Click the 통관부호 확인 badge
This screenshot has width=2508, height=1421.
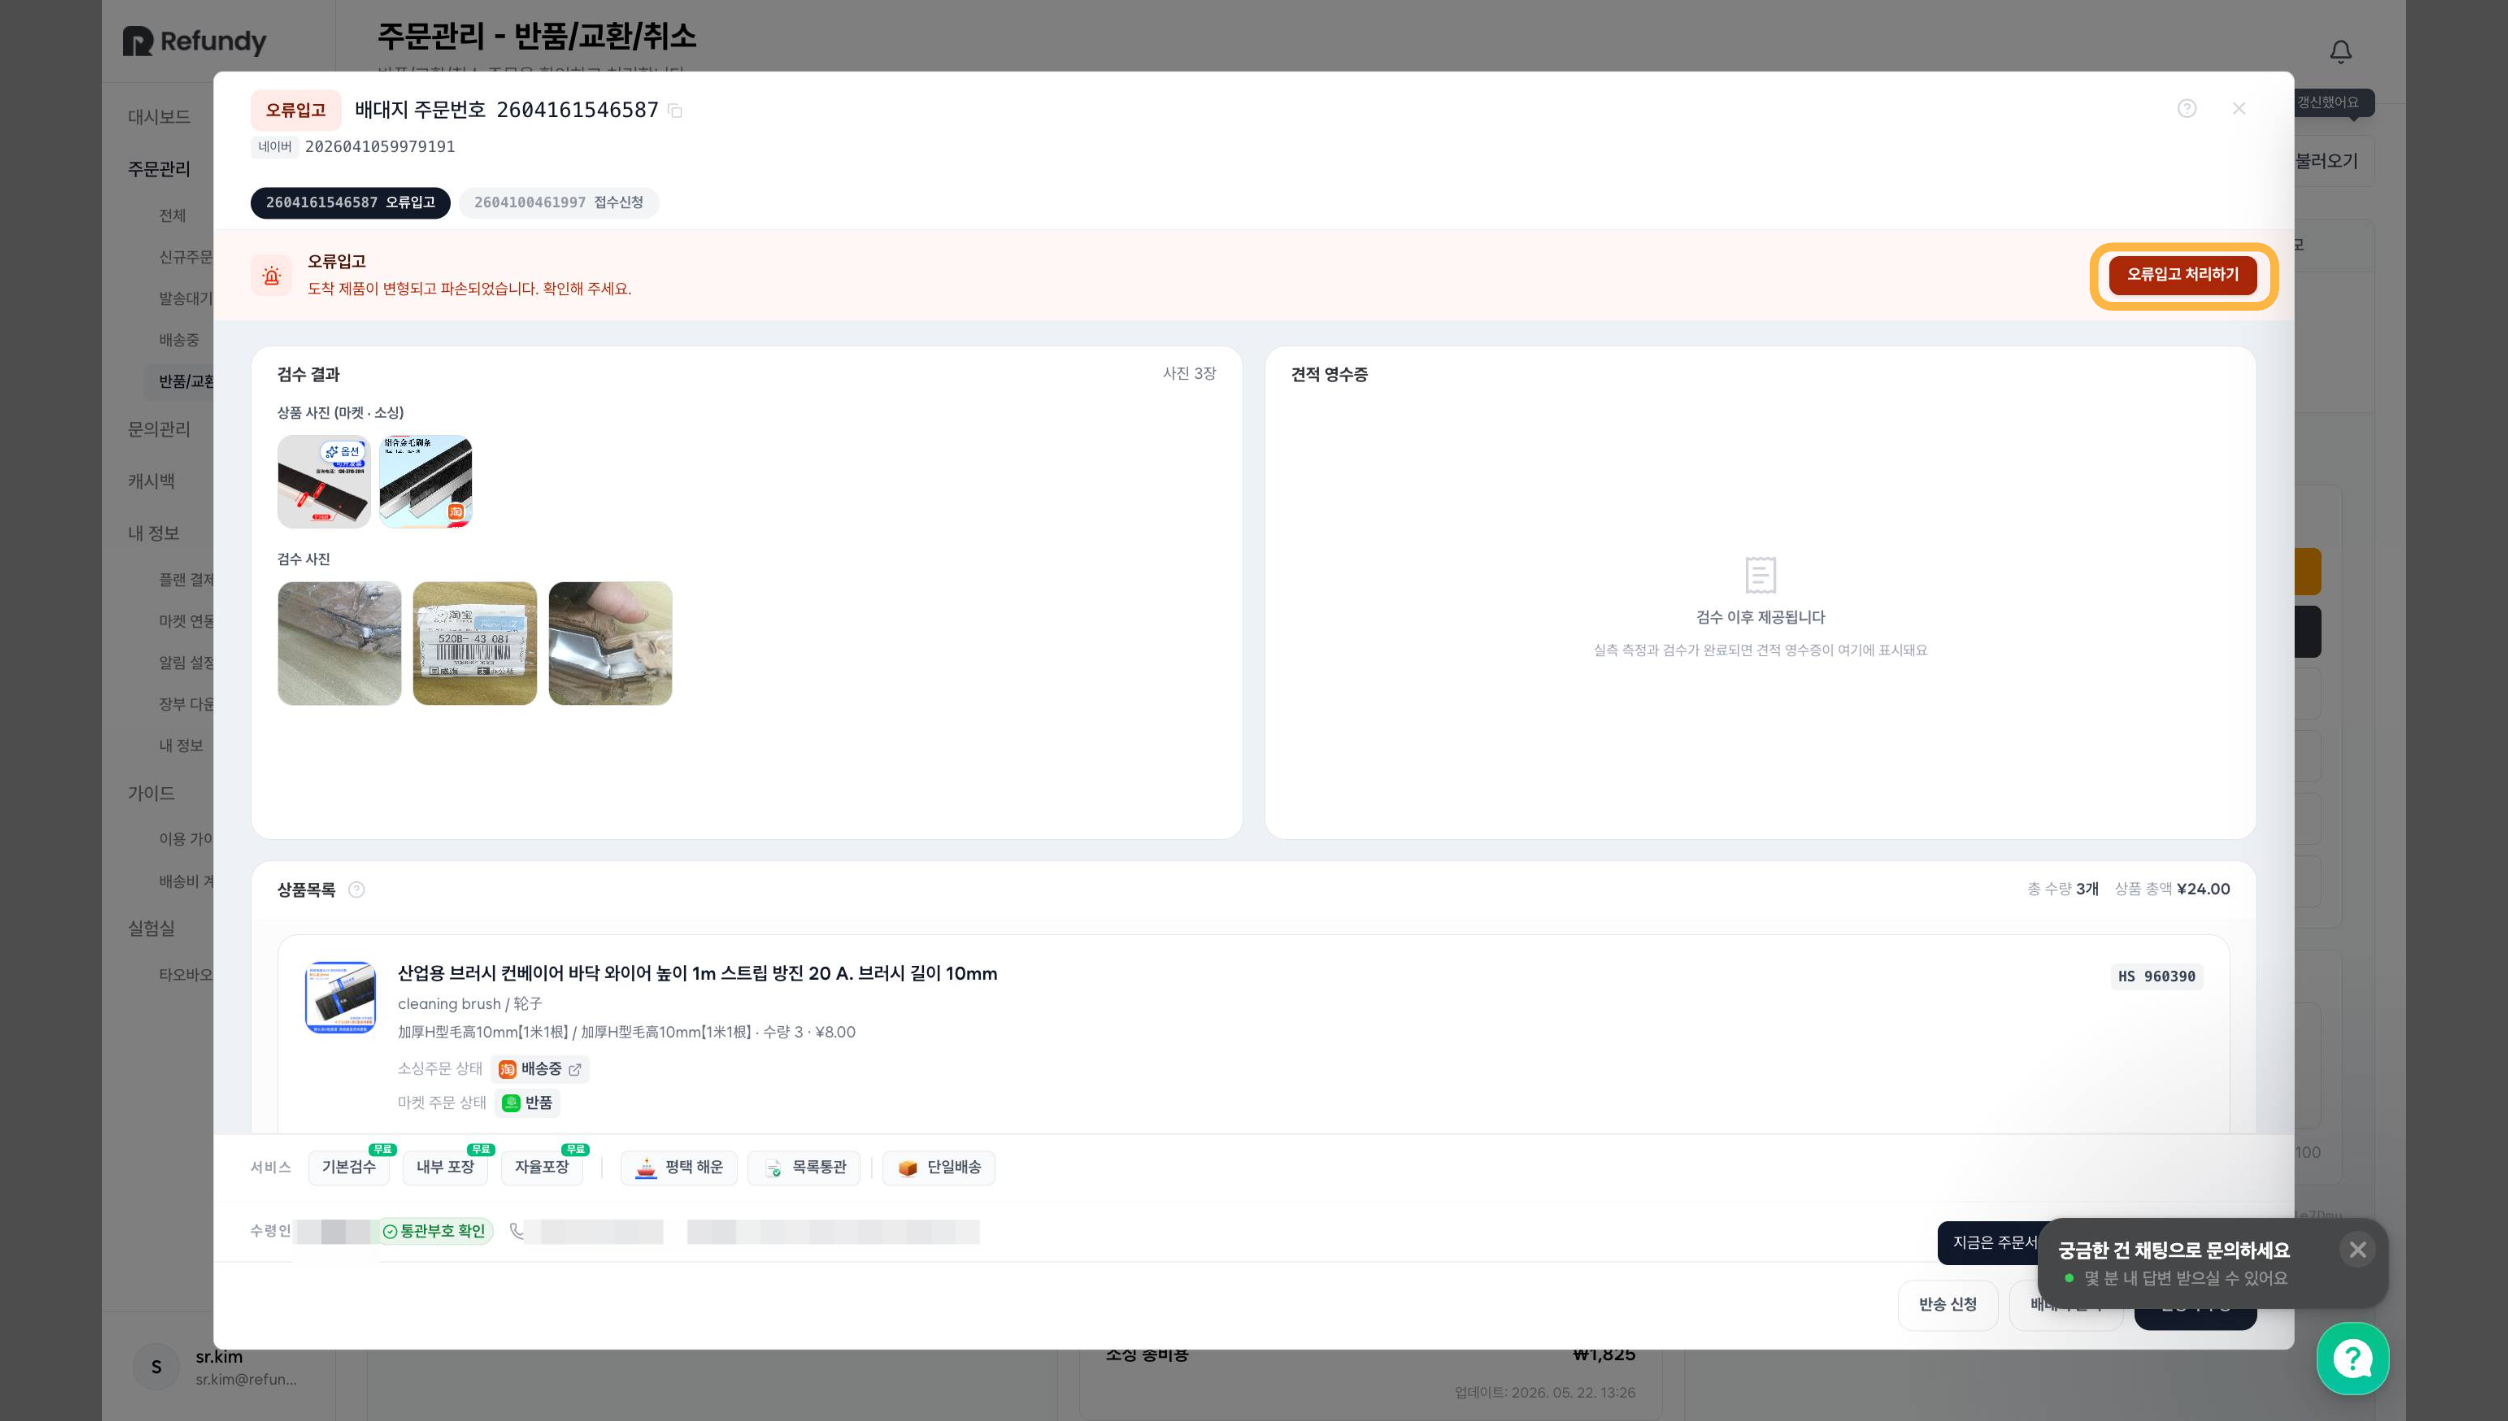pyautogui.click(x=434, y=1232)
